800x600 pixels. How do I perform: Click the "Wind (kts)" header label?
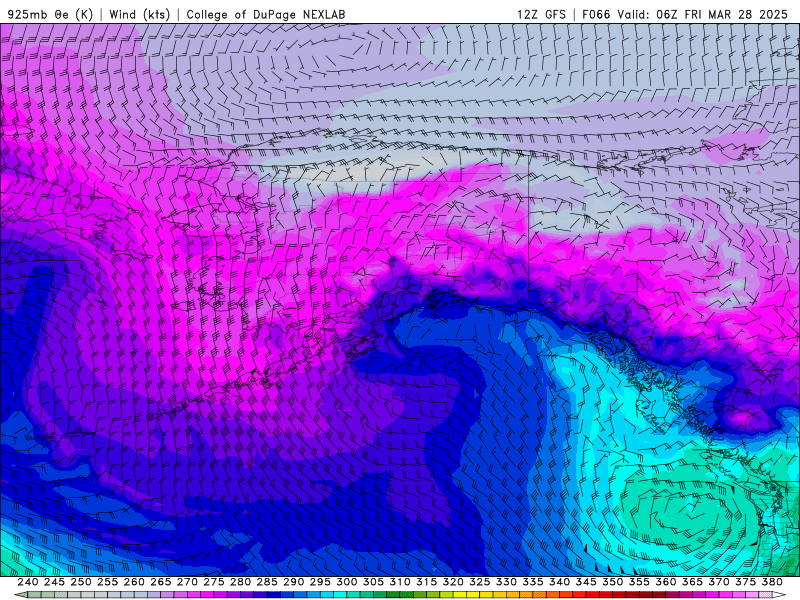[139, 14]
